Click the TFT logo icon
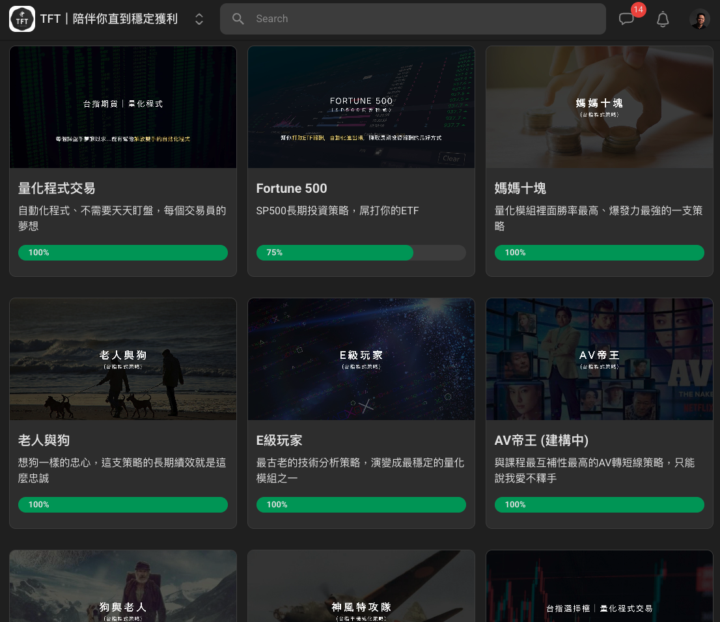The image size is (720, 622). tap(22, 19)
